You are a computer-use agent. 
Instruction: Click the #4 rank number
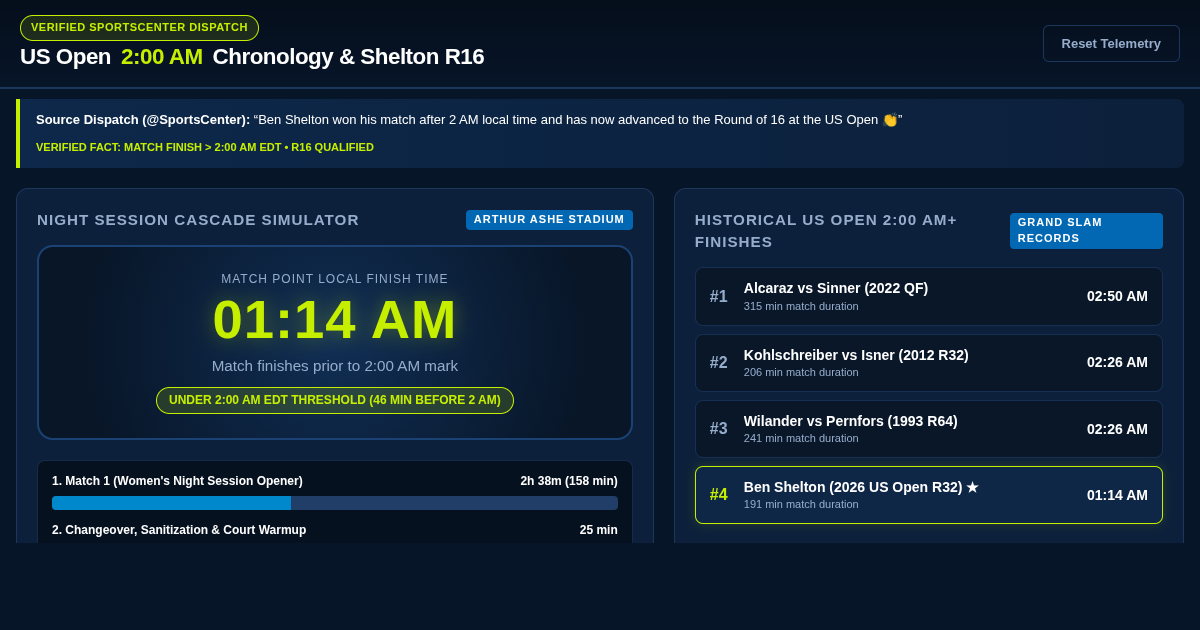[x=719, y=495]
